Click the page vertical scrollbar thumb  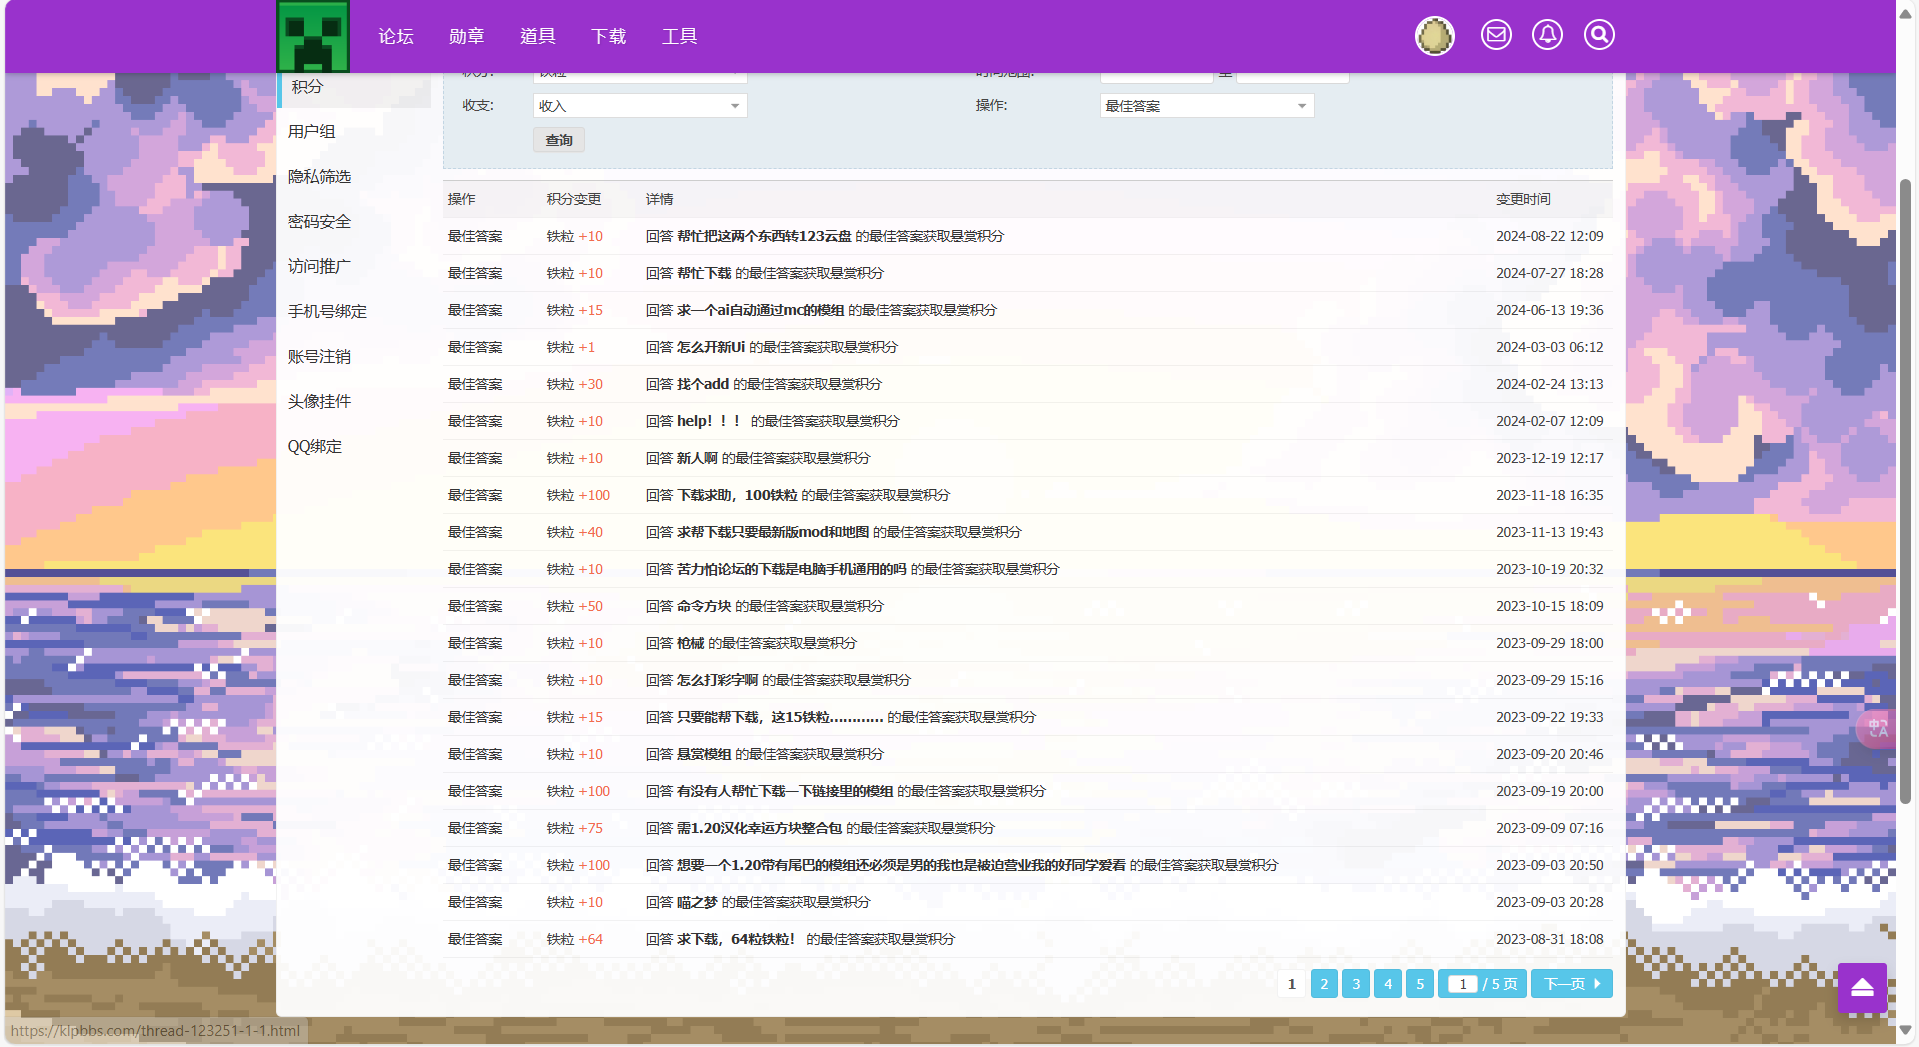[1906, 490]
